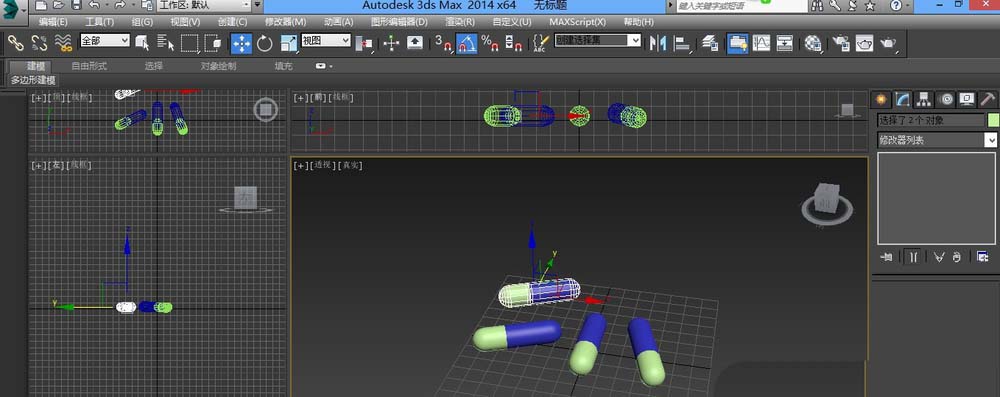Screen dimensions: 1000x397
Task: Open the 编辑(E) menu
Action: (x=54, y=22)
